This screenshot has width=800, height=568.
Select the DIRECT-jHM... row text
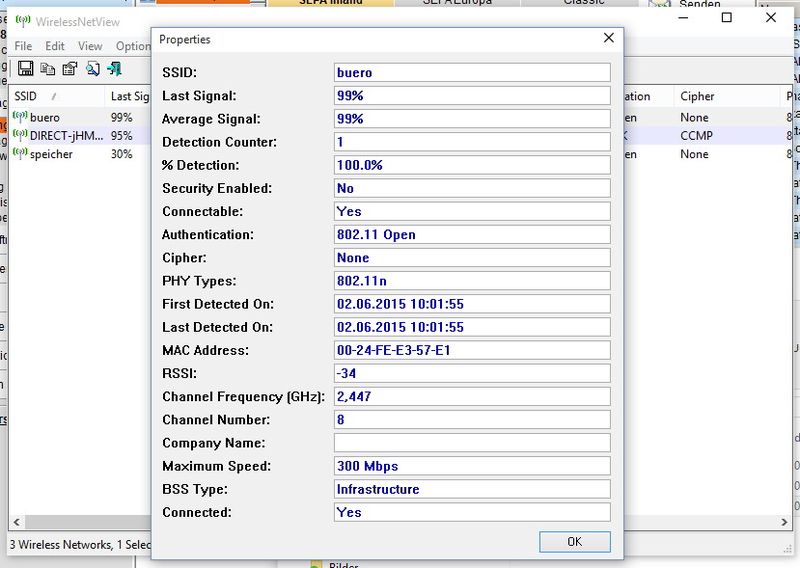coord(66,136)
